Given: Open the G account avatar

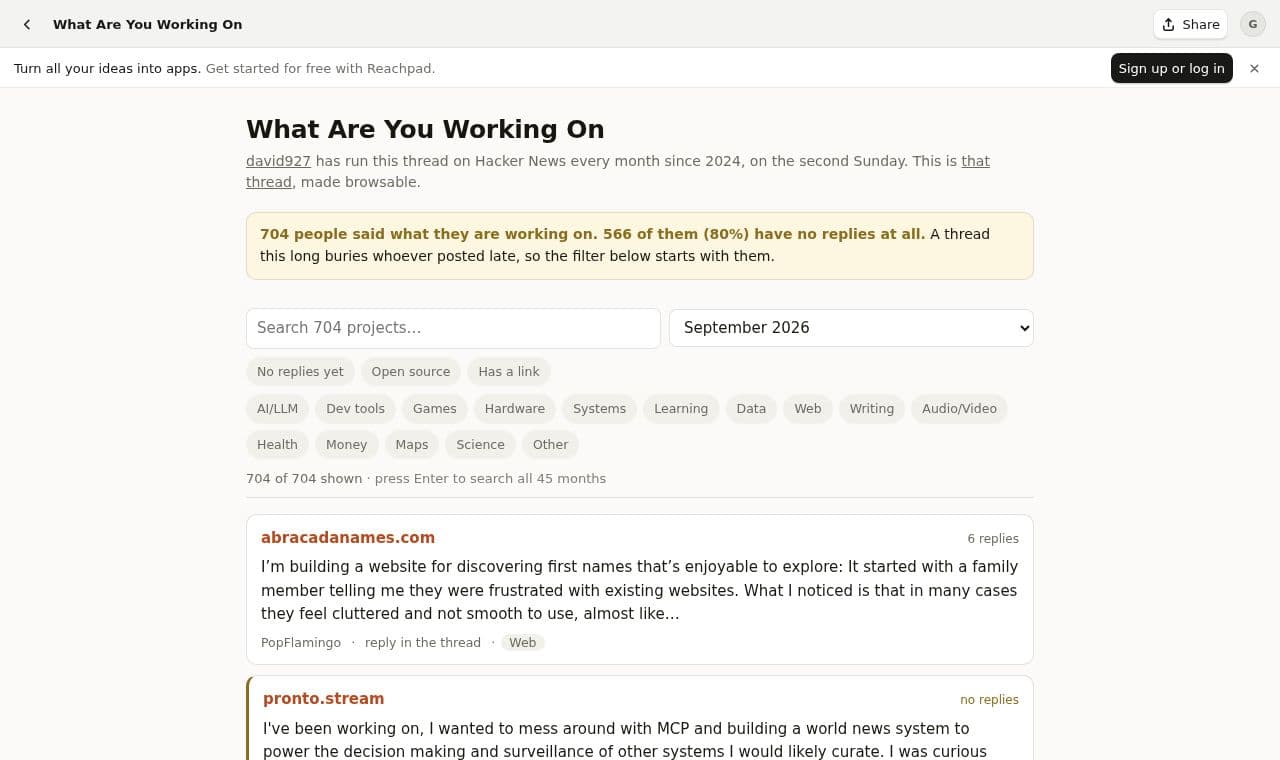Looking at the screenshot, I should click(1253, 24).
